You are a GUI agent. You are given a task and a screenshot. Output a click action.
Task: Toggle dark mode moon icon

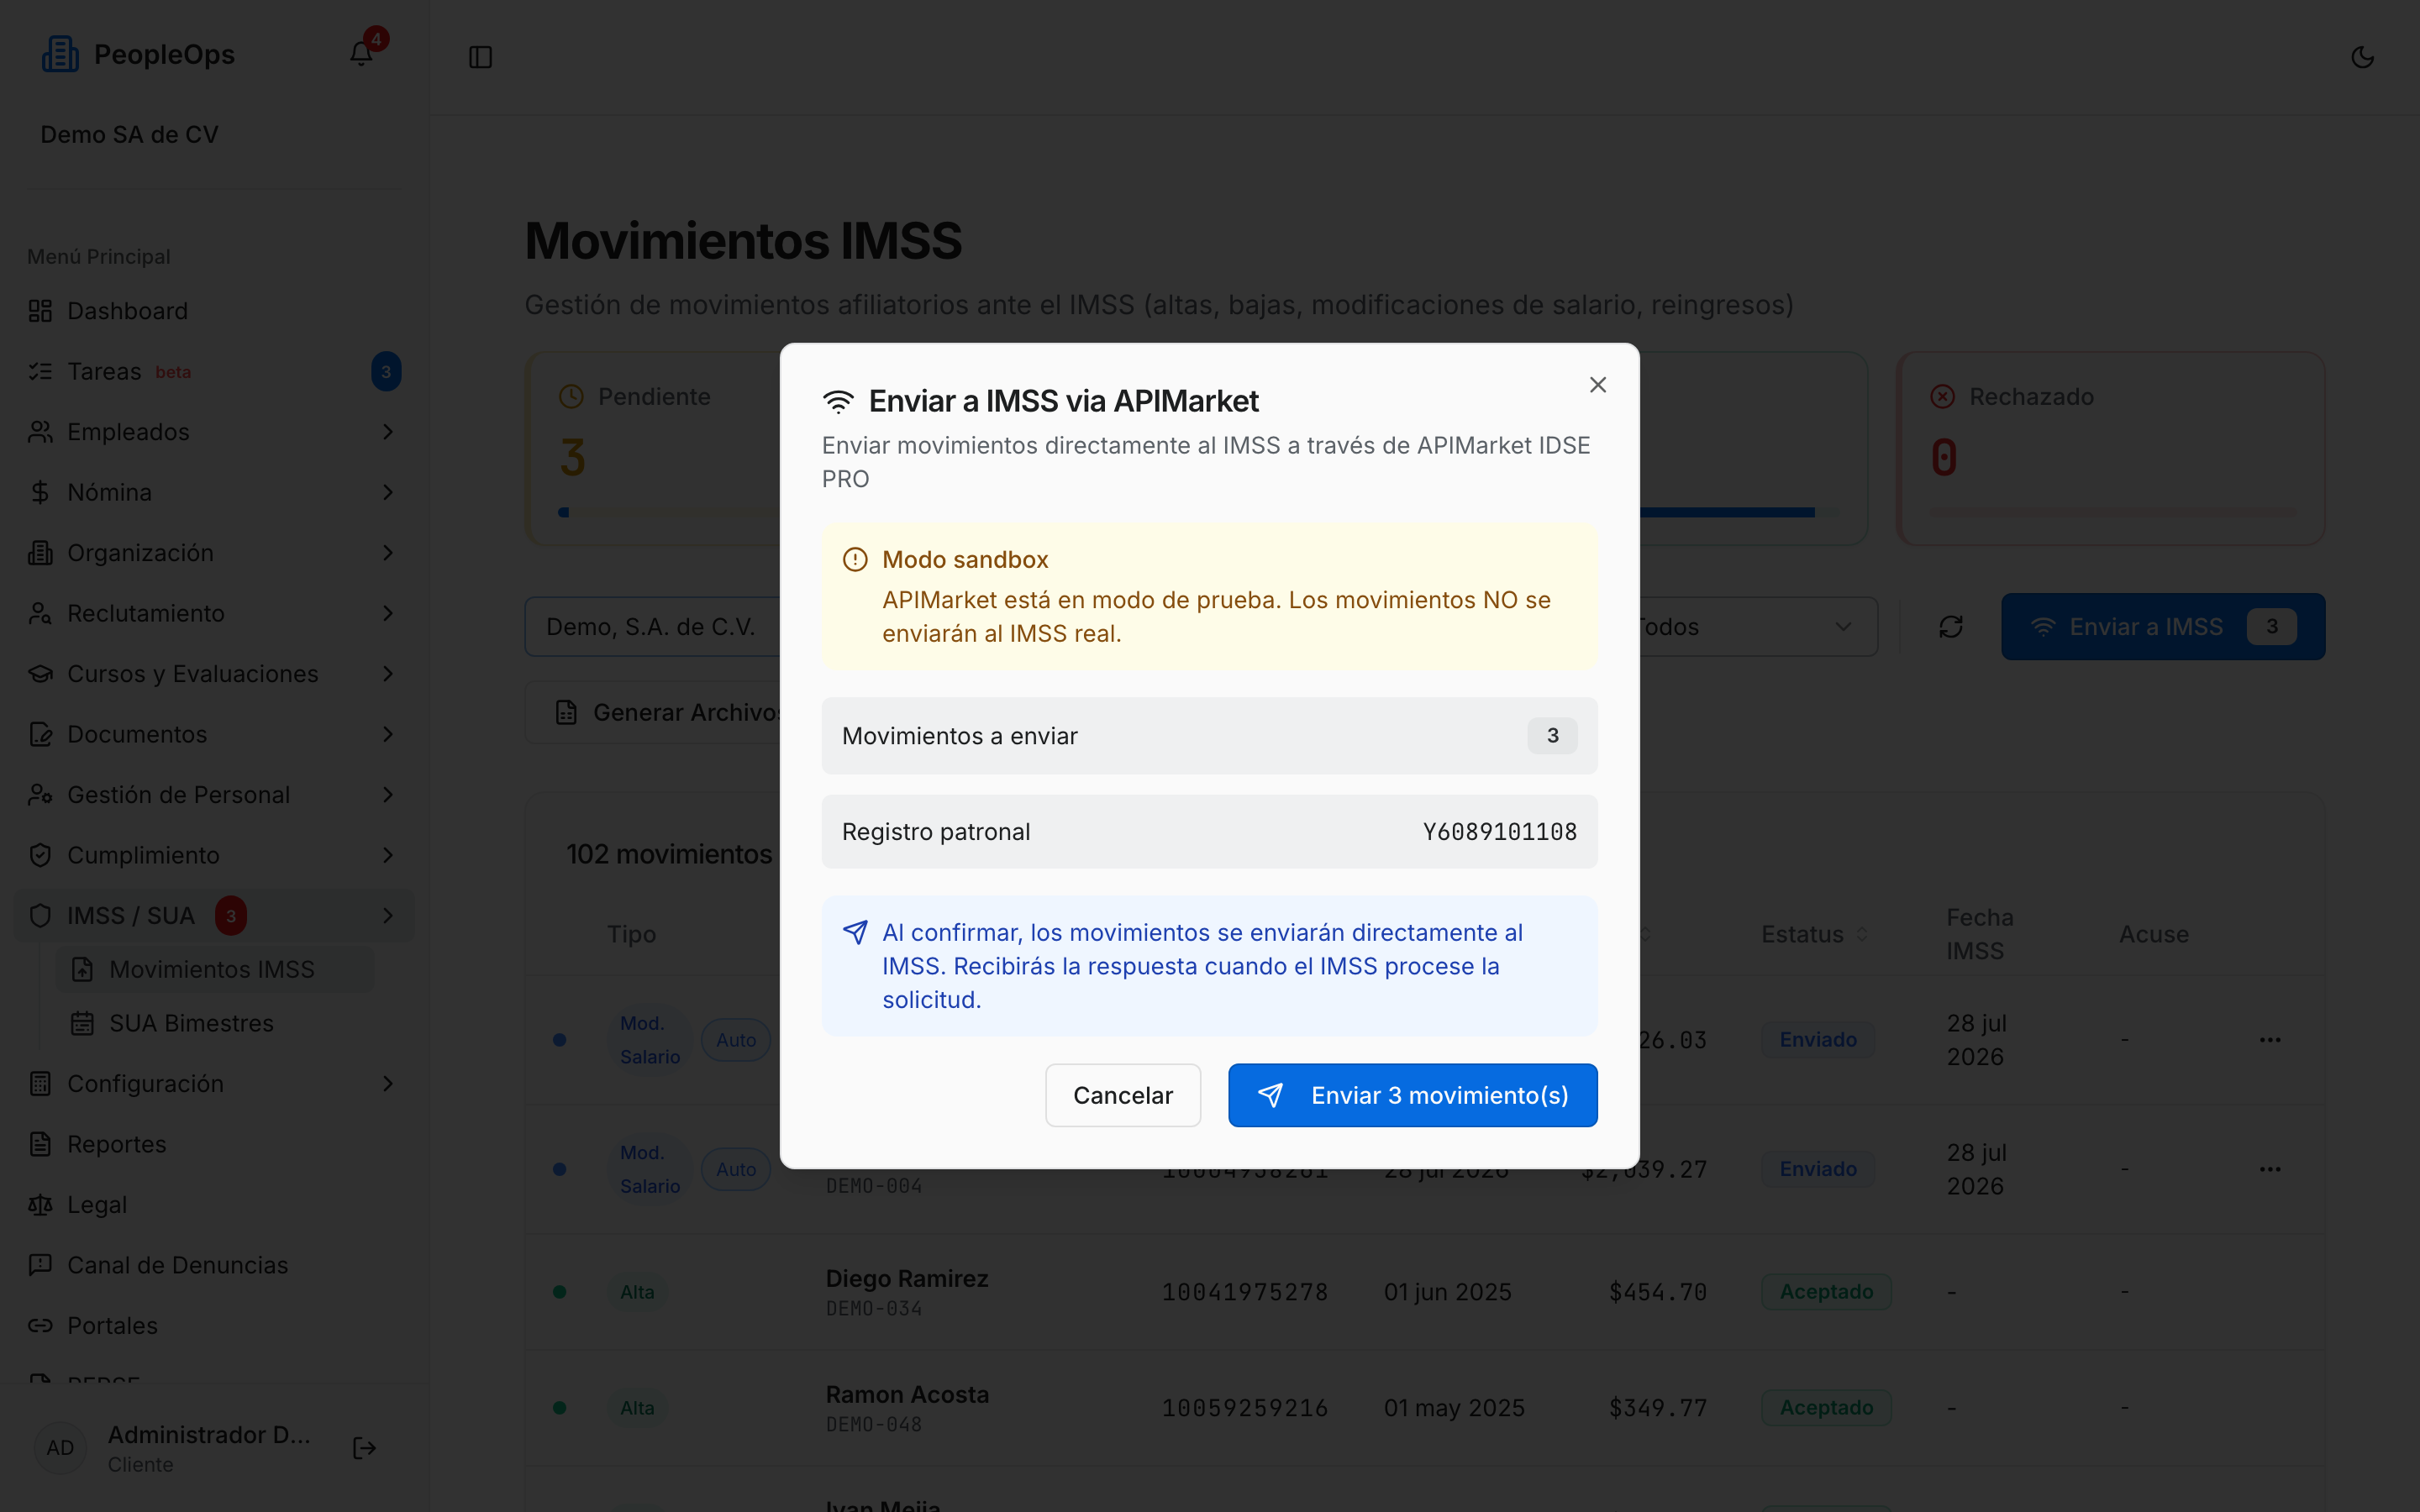(2362, 57)
